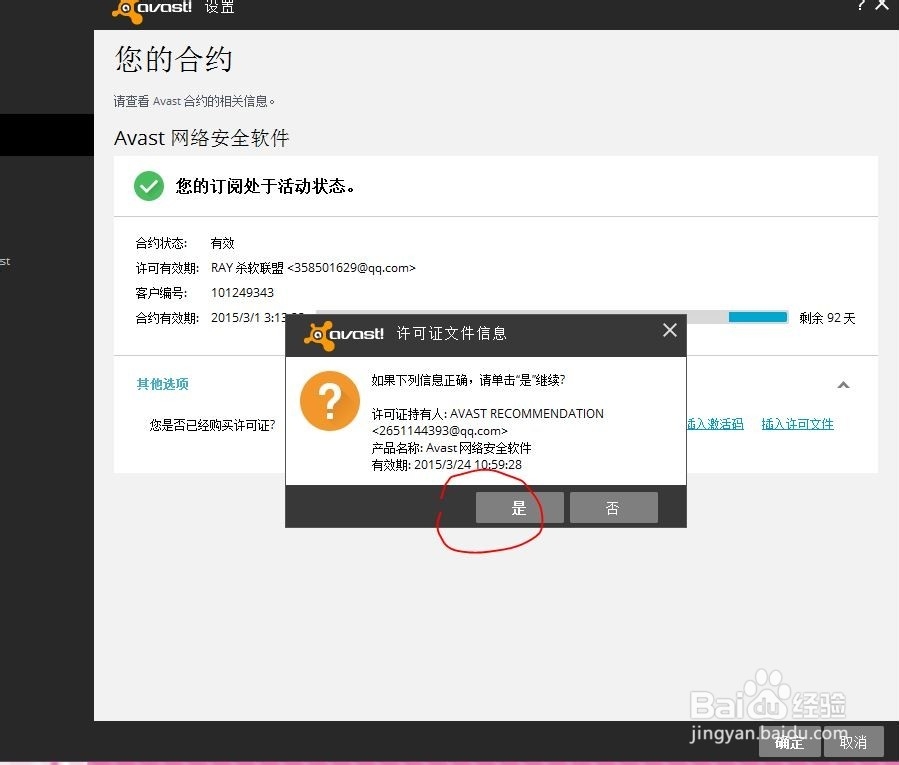Click the 取消 button at bottom
The height and width of the screenshot is (765, 899).
coord(853,742)
